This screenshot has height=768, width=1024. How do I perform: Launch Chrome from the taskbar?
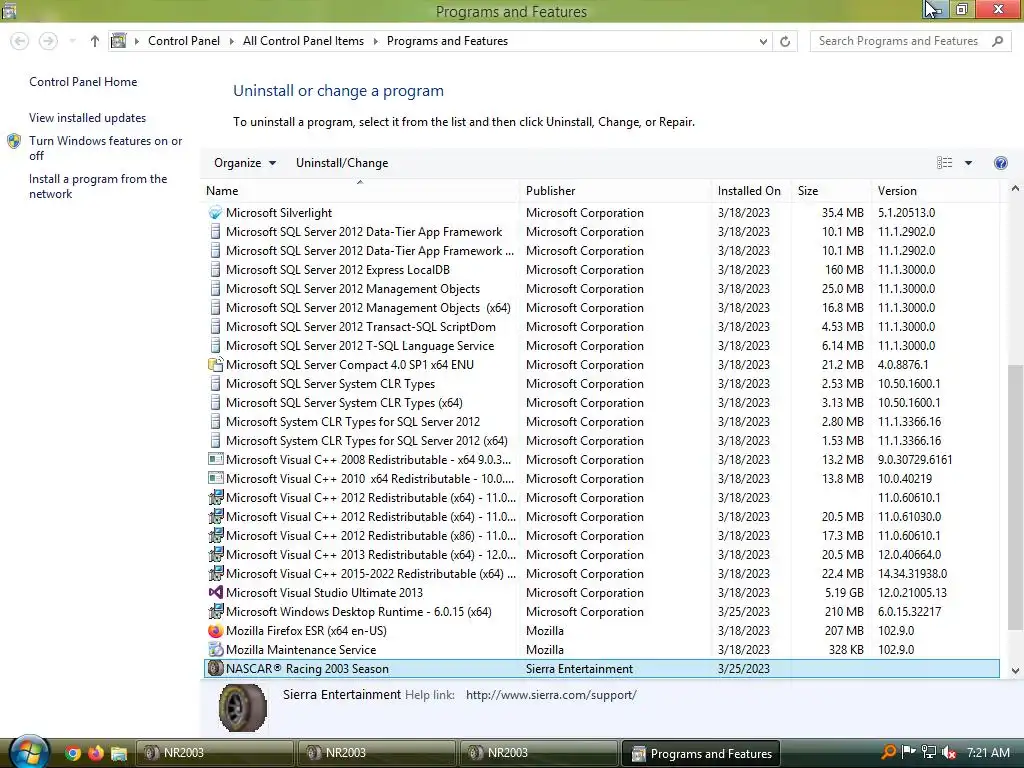pos(73,753)
